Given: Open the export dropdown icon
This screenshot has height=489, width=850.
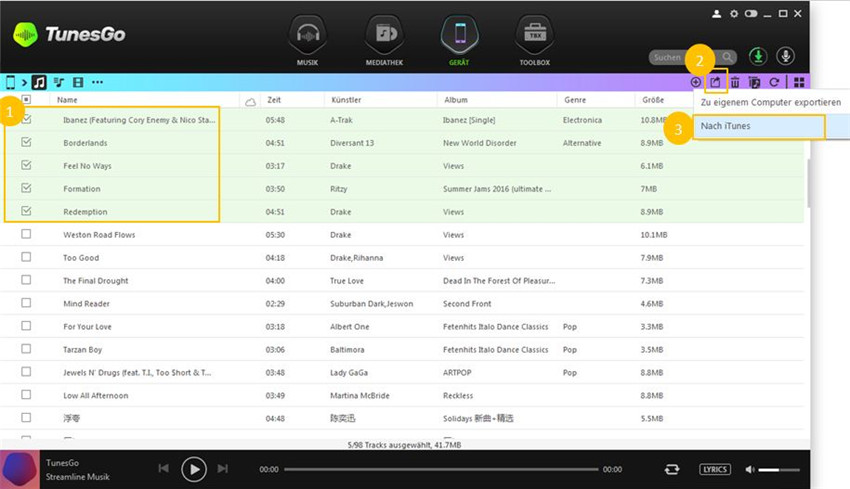Looking at the screenshot, I should tap(716, 82).
